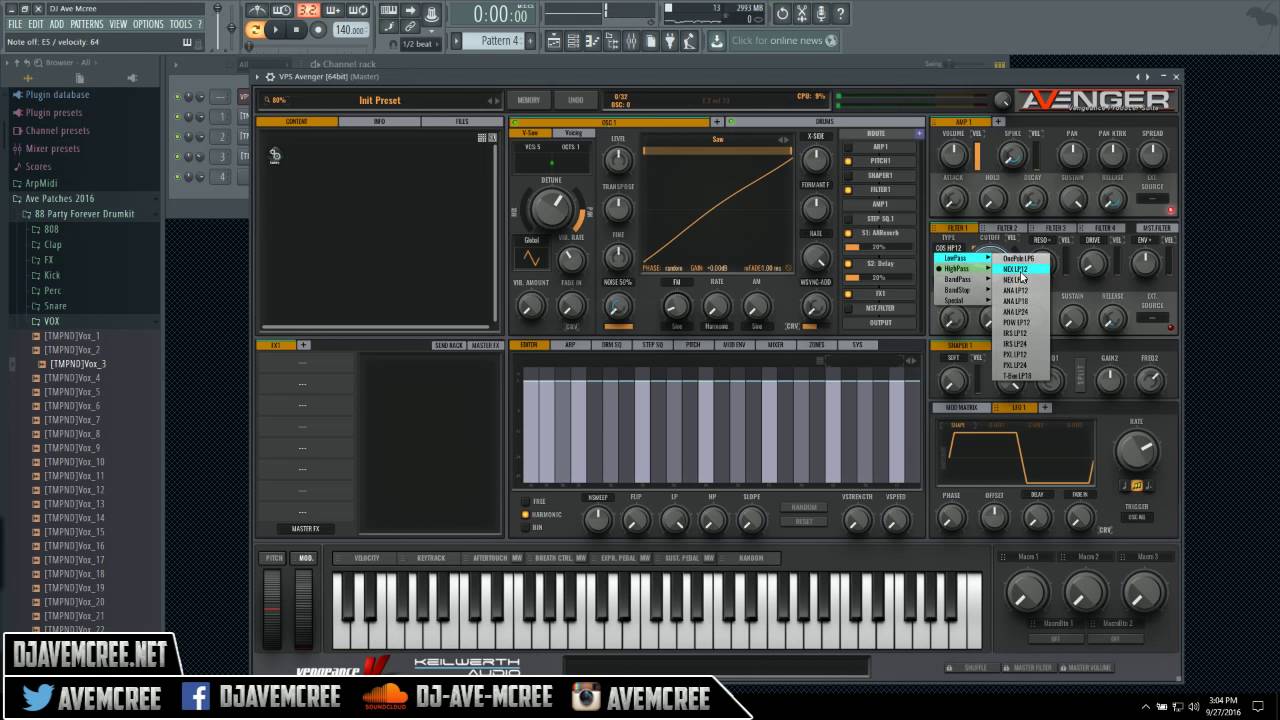Click the typing keyboard to piano icon
The height and width of the screenshot is (720, 1280).
point(389,10)
